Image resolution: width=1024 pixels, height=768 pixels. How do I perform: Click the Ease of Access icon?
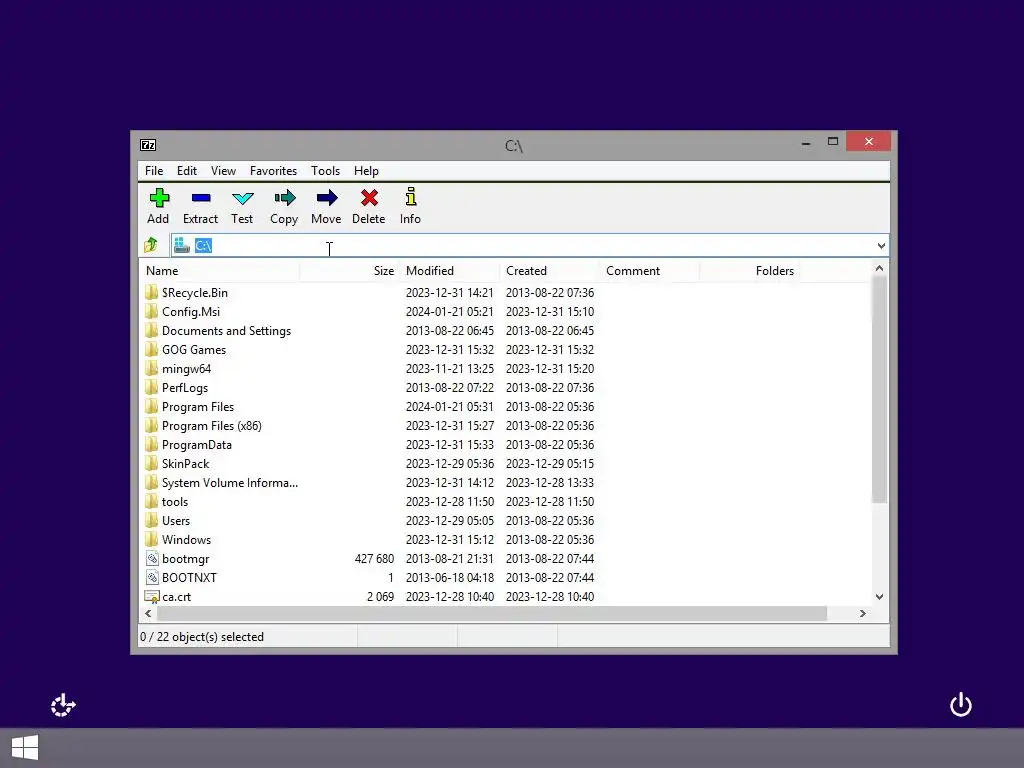pos(63,705)
